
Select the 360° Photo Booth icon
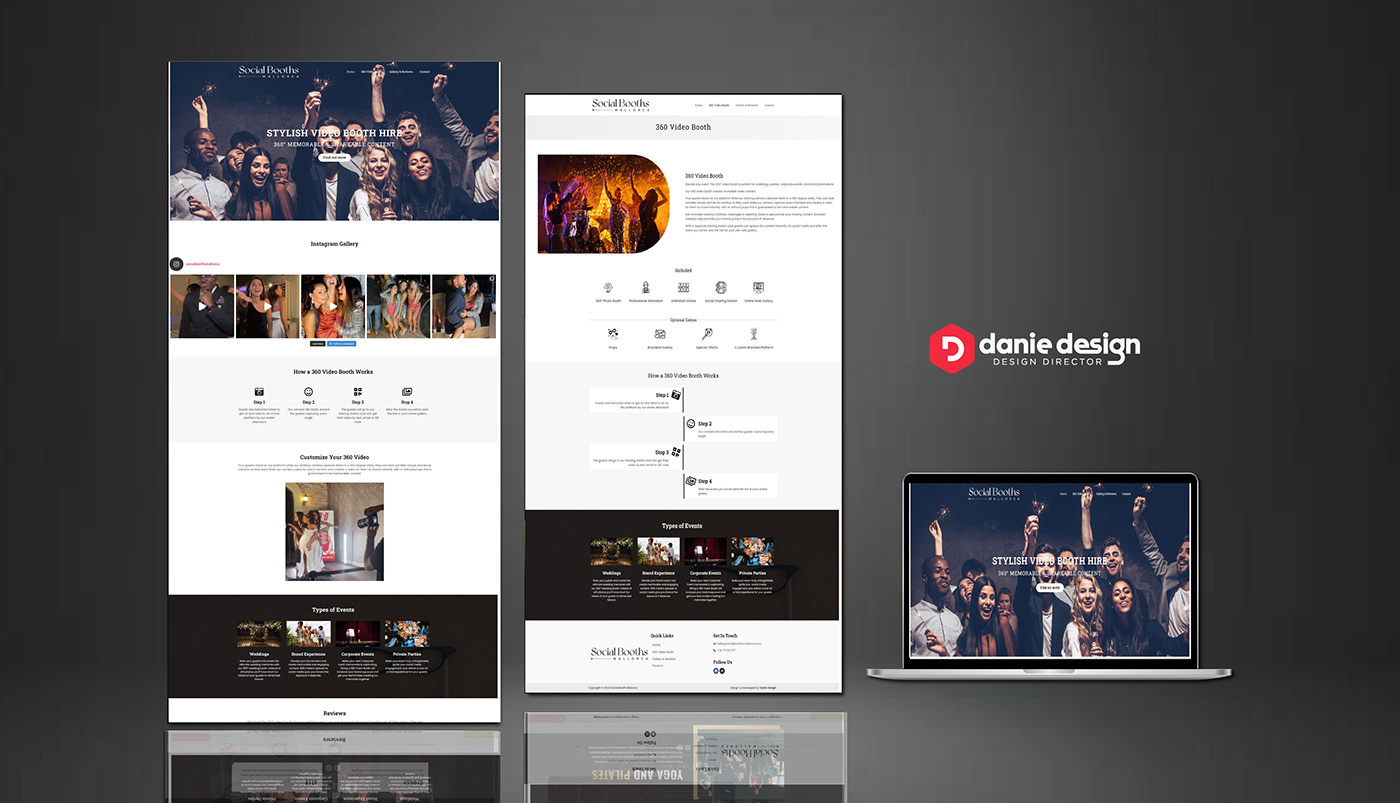tap(608, 287)
